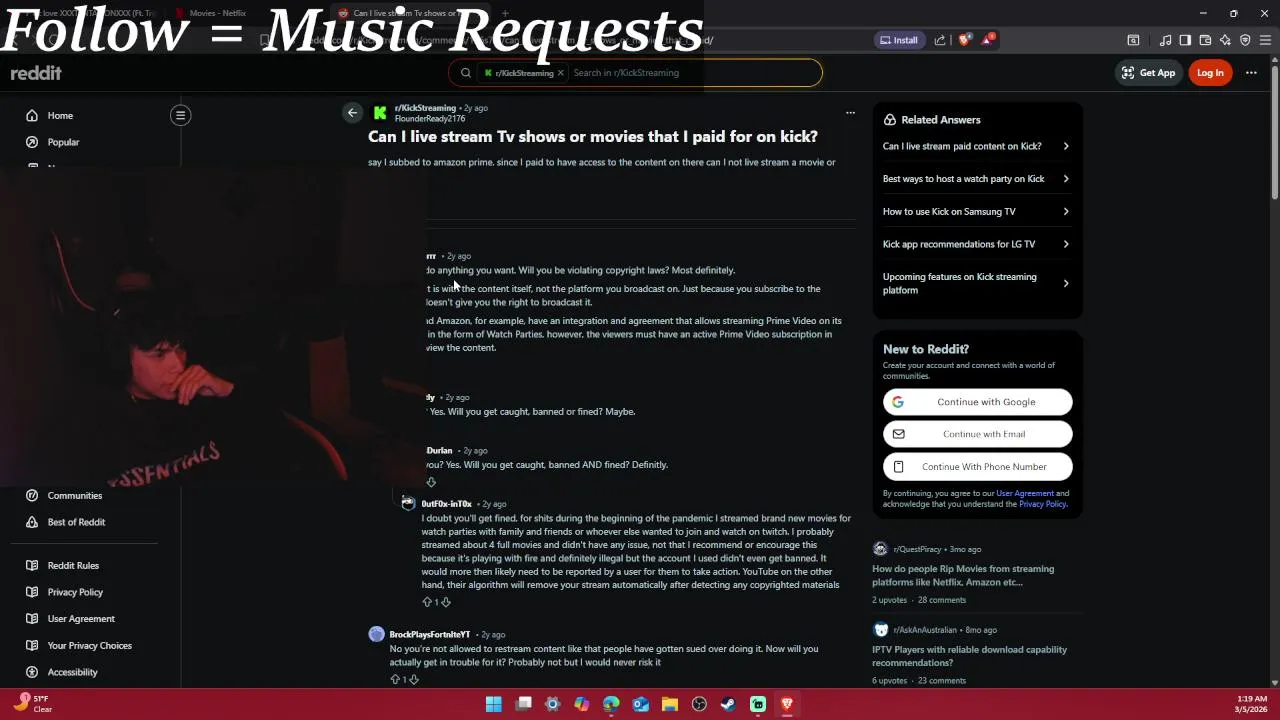Click Continue with Google

point(977,402)
